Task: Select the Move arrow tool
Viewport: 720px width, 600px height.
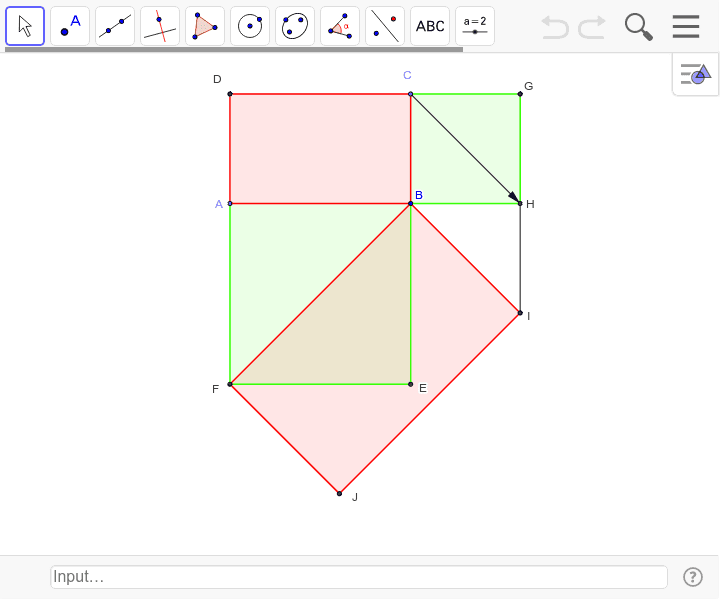Action: point(25,26)
